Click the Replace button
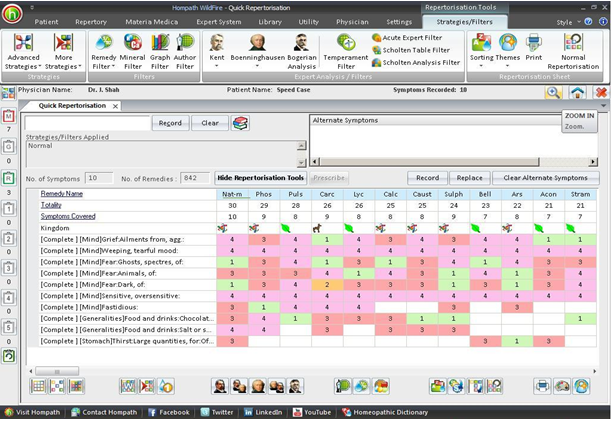This screenshot has width=612, height=421. (x=469, y=178)
